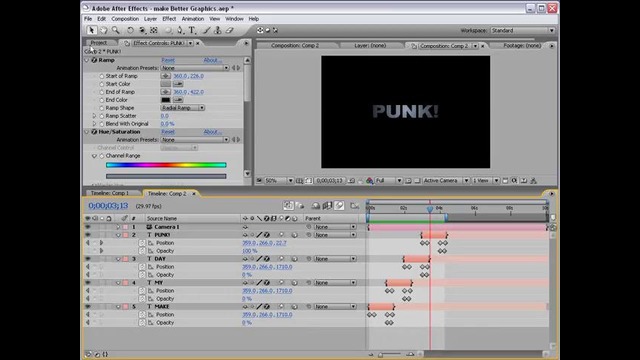Click Reset link for Hue/Saturation effect
640x360 pixels.
pos(168,132)
